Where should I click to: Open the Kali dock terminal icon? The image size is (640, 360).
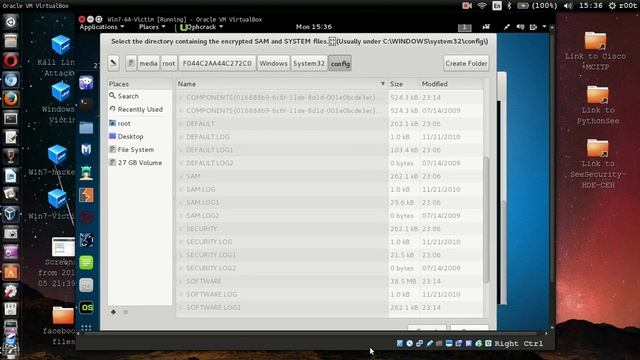(x=86, y=104)
